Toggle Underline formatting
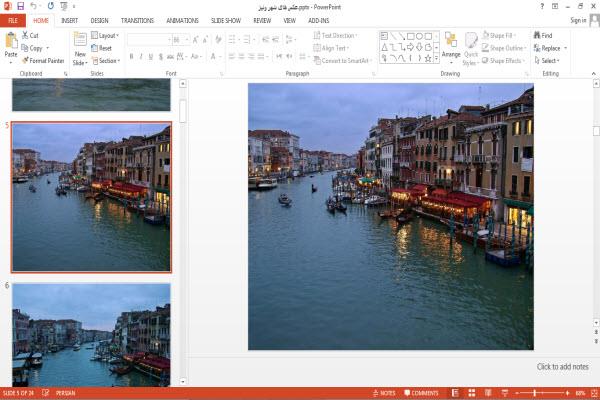 click(150, 57)
